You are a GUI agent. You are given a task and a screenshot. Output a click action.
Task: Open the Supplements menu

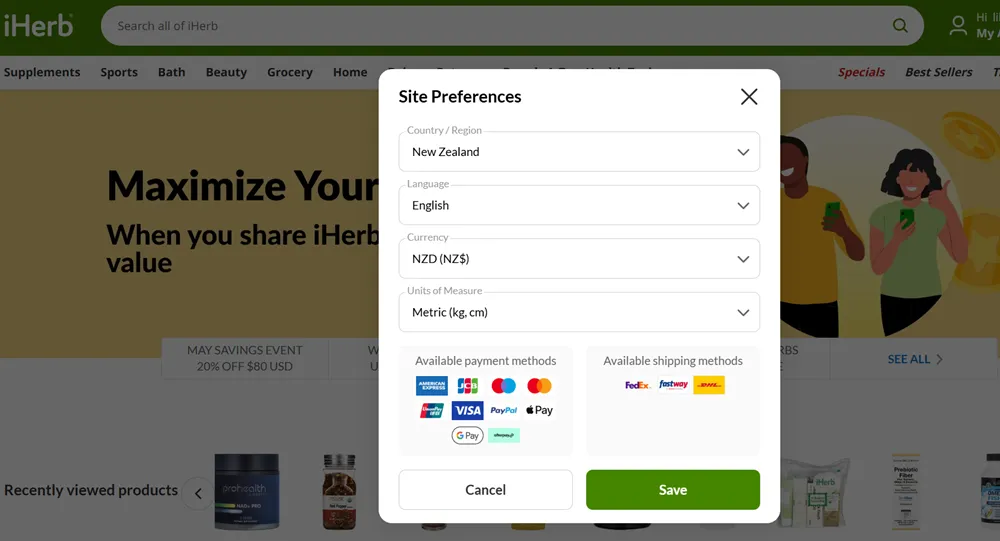(42, 72)
